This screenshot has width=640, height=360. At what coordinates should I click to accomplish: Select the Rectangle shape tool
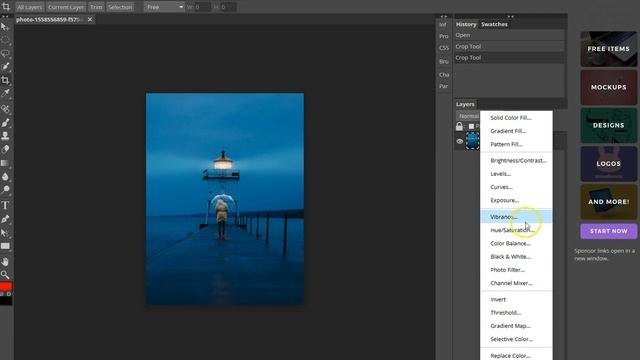(5, 246)
